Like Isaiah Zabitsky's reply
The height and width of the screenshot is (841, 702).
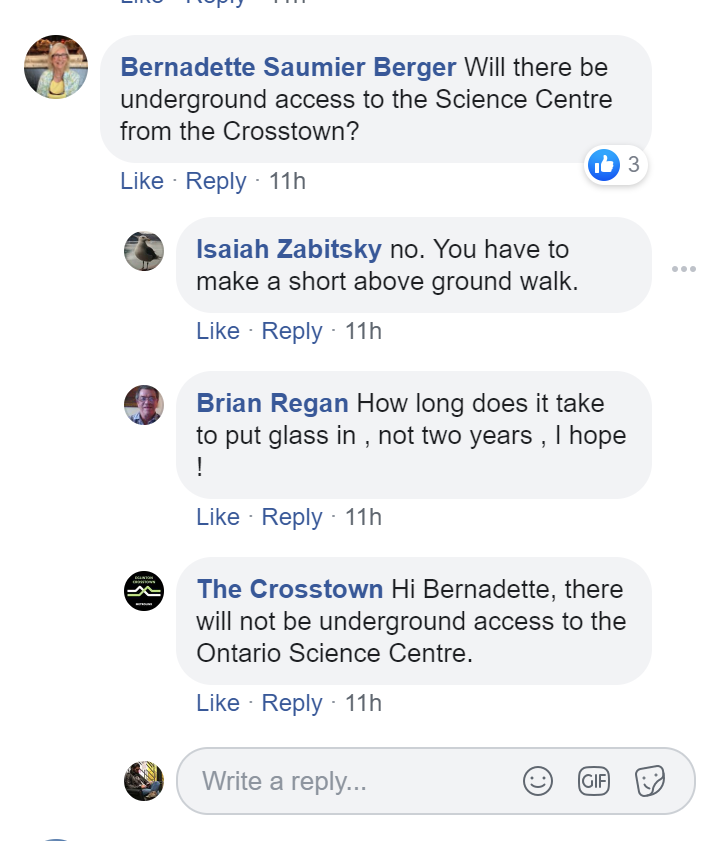pos(218,331)
